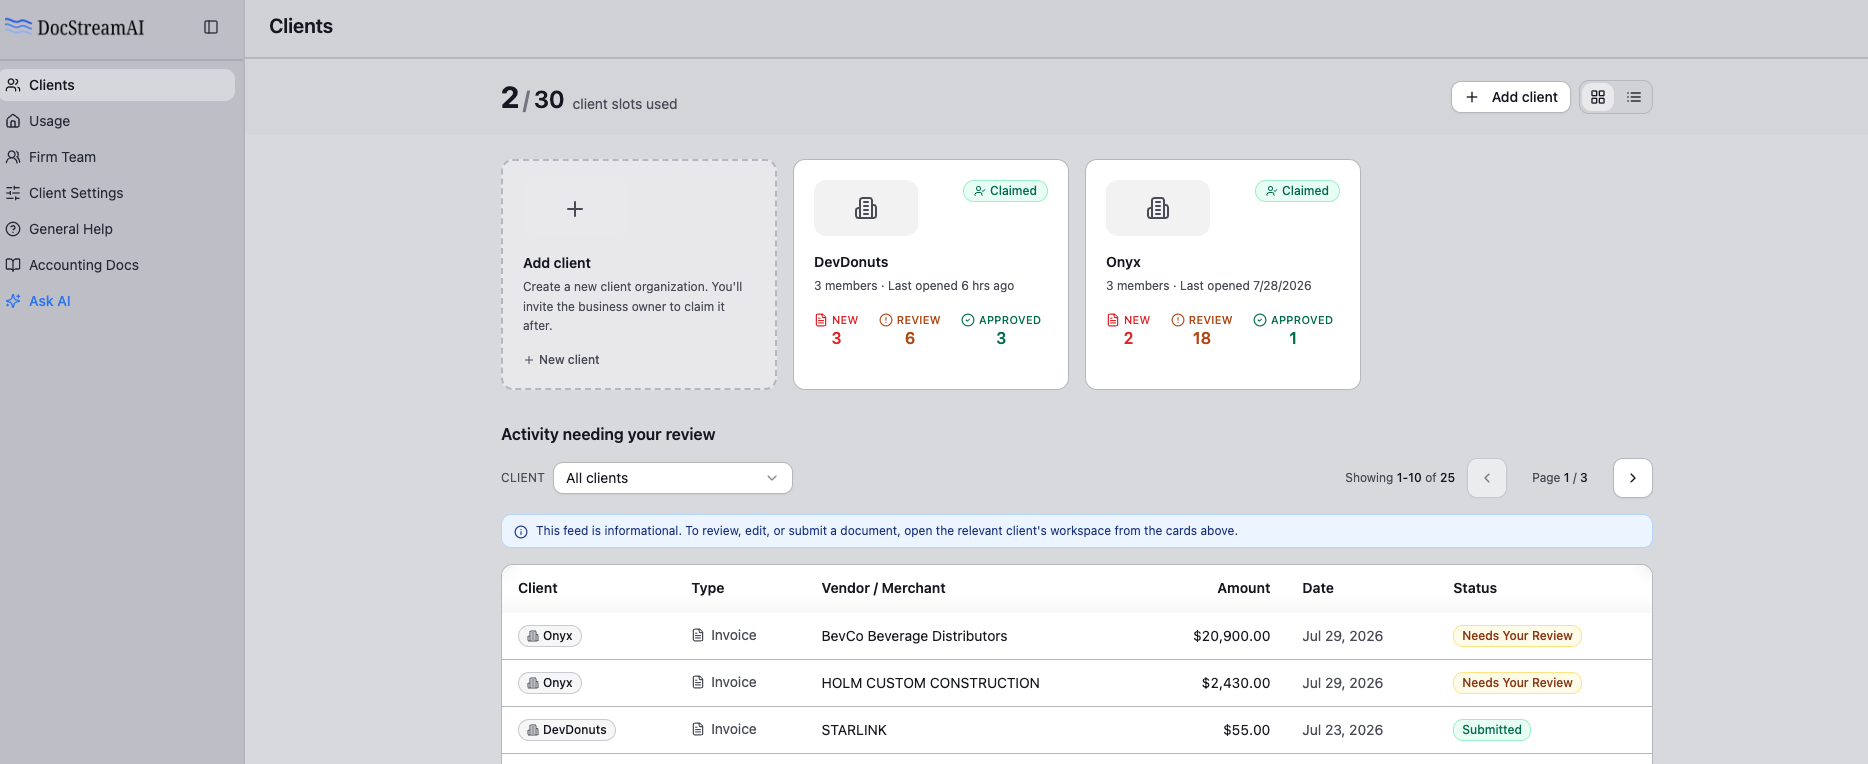Click the Date column header
Viewport: 1868px width, 764px height.
[x=1318, y=588]
